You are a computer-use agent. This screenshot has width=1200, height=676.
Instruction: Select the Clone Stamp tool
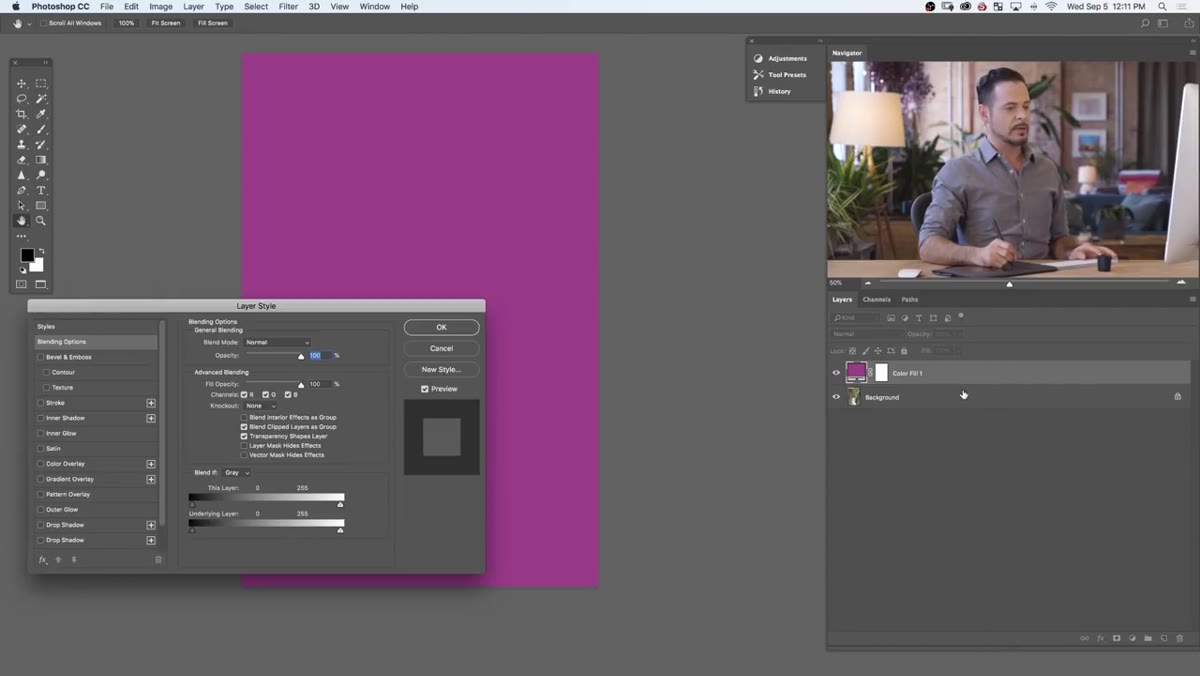click(x=22, y=144)
